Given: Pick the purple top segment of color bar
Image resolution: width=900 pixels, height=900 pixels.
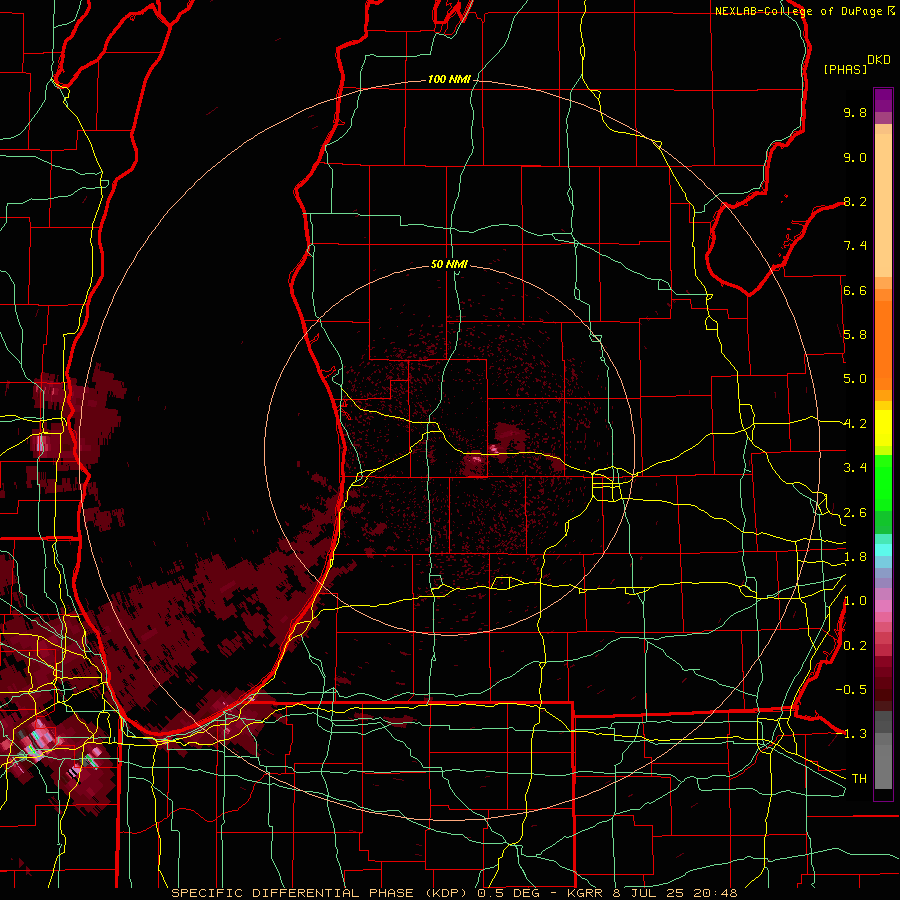Looking at the screenshot, I should [883, 100].
